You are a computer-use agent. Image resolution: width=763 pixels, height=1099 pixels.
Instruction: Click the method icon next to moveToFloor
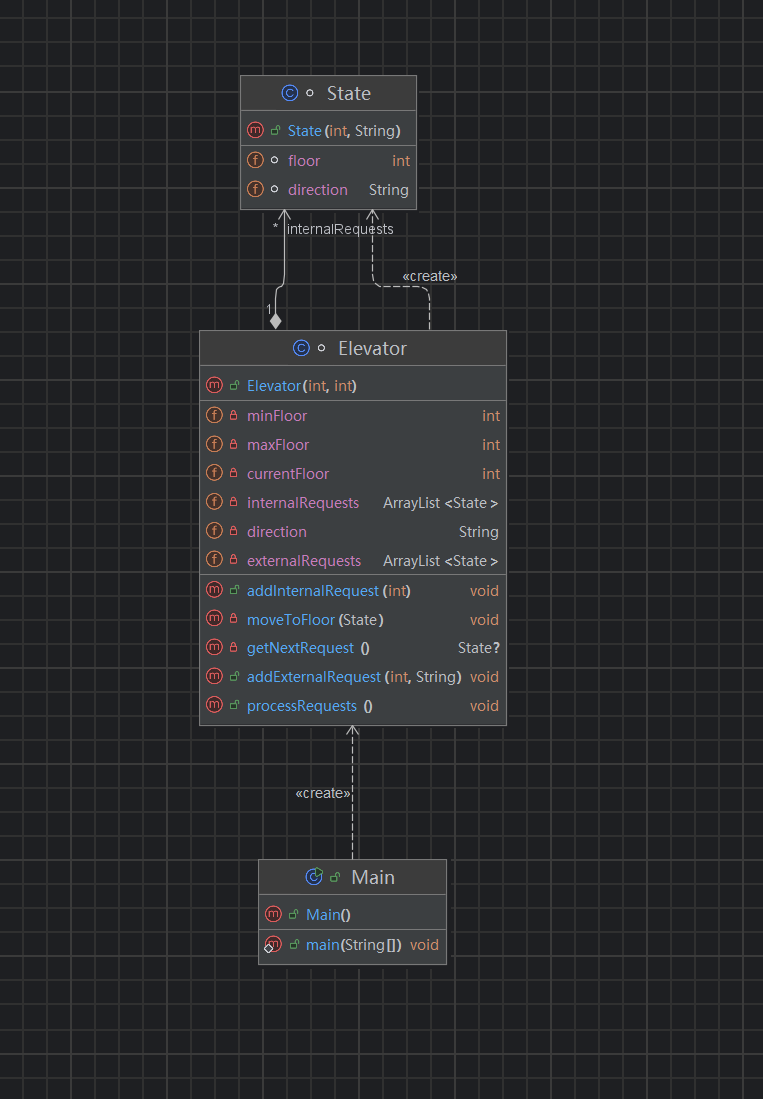tap(214, 619)
